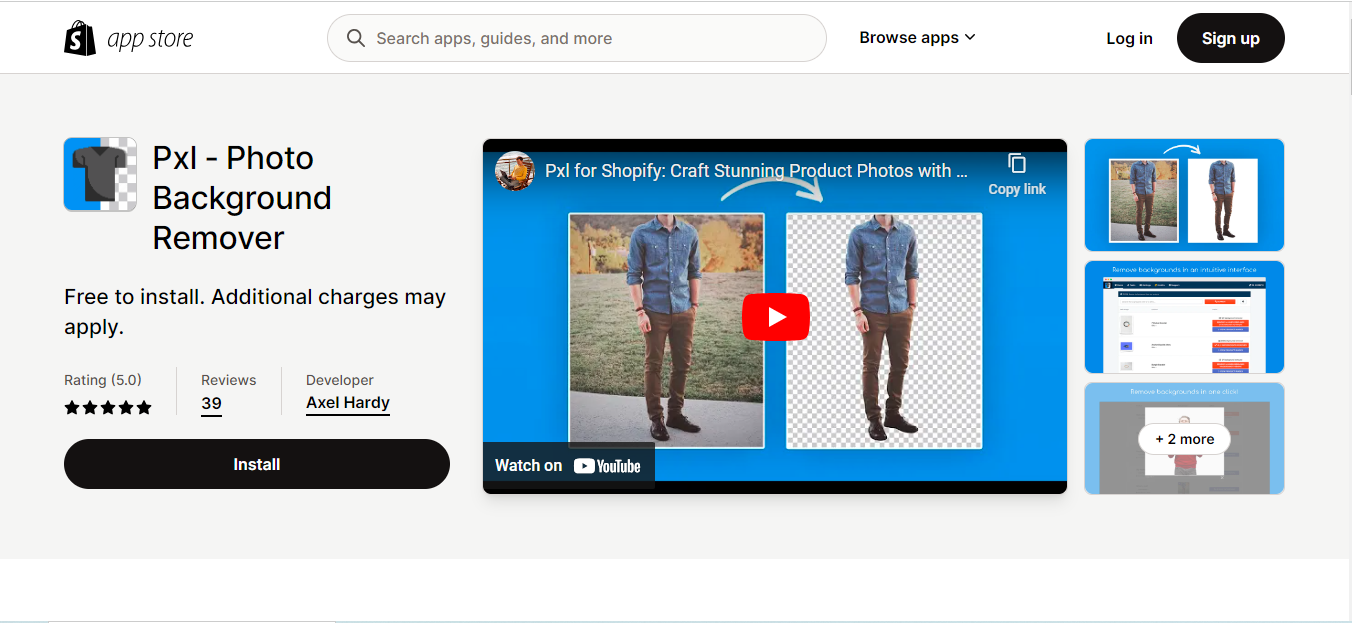Click the Install button

click(x=257, y=464)
